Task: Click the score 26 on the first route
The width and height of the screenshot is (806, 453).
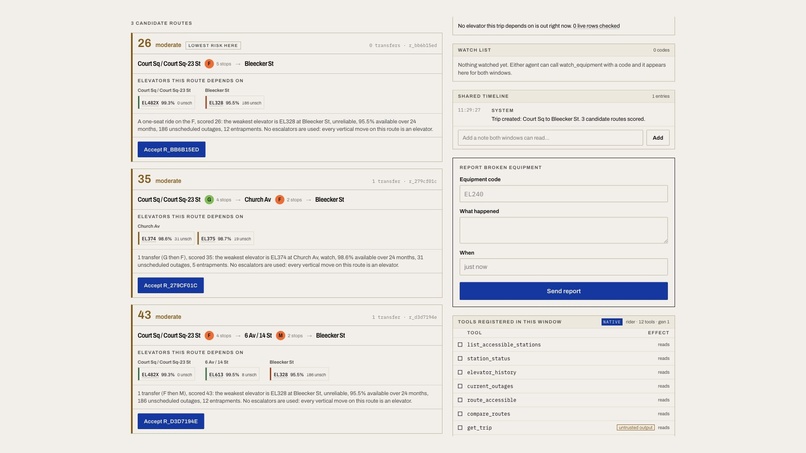Action: coord(144,43)
